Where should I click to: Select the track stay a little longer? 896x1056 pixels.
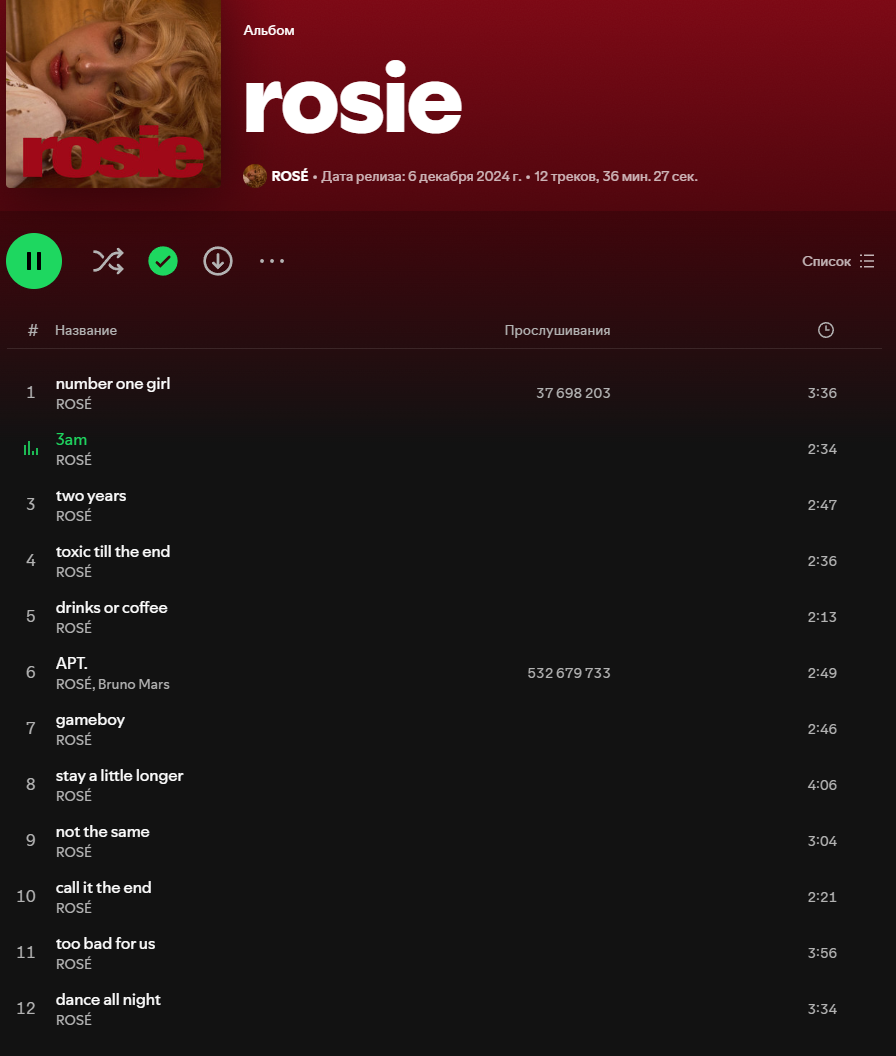(119, 776)
